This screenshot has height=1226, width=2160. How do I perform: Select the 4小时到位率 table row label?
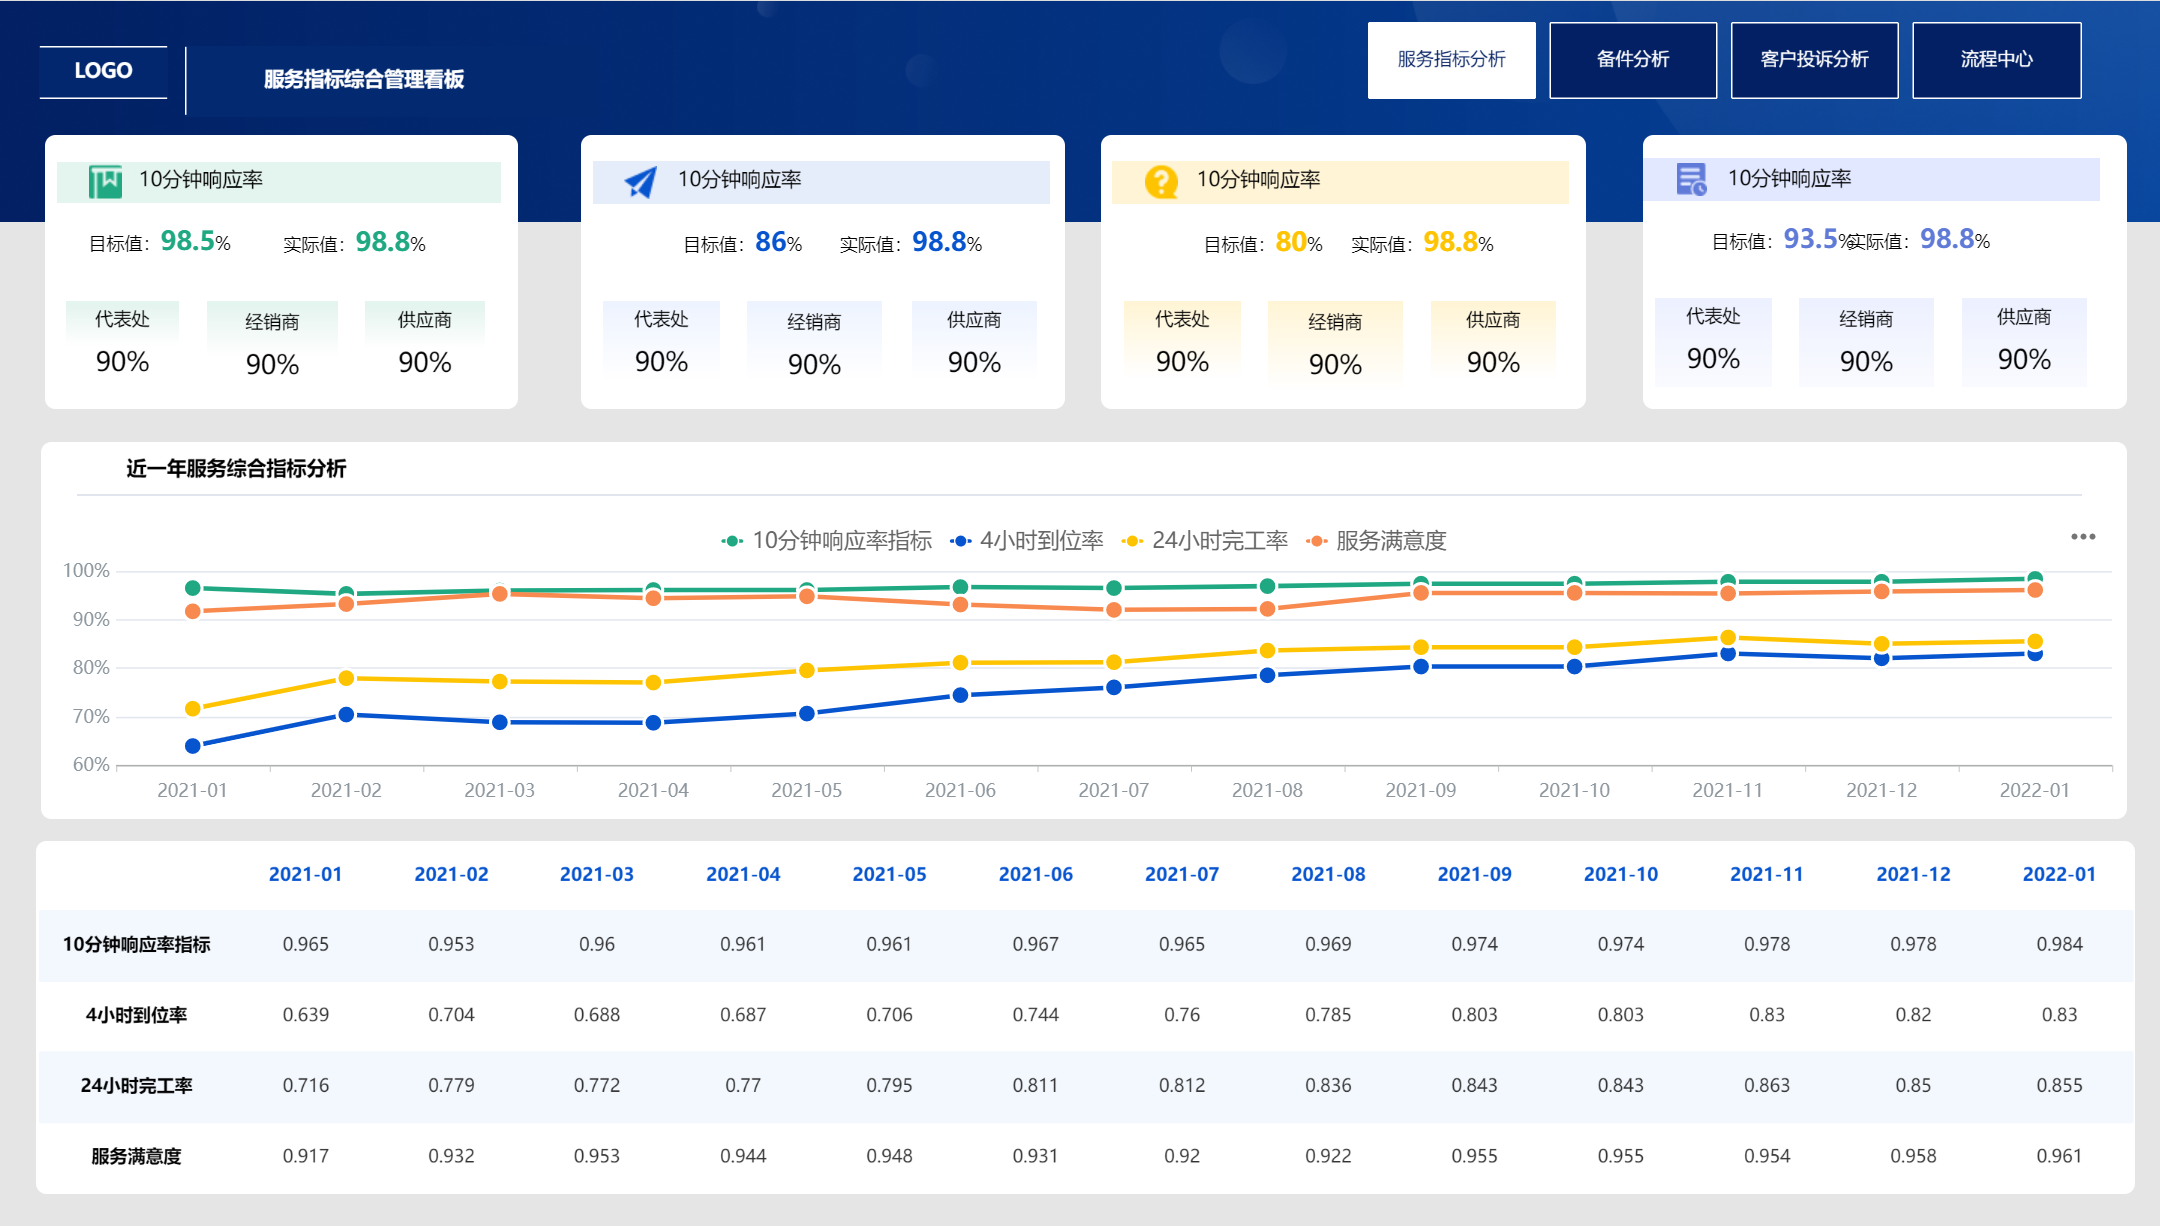(x=136, y=1015)
